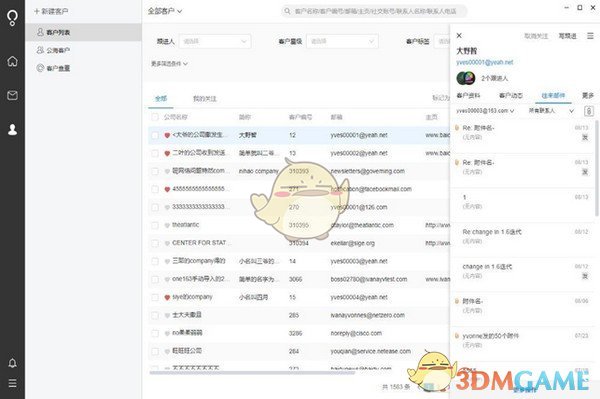Tick the select-all checkbox in table header
600x399 pixels.
tap(155, 117)
